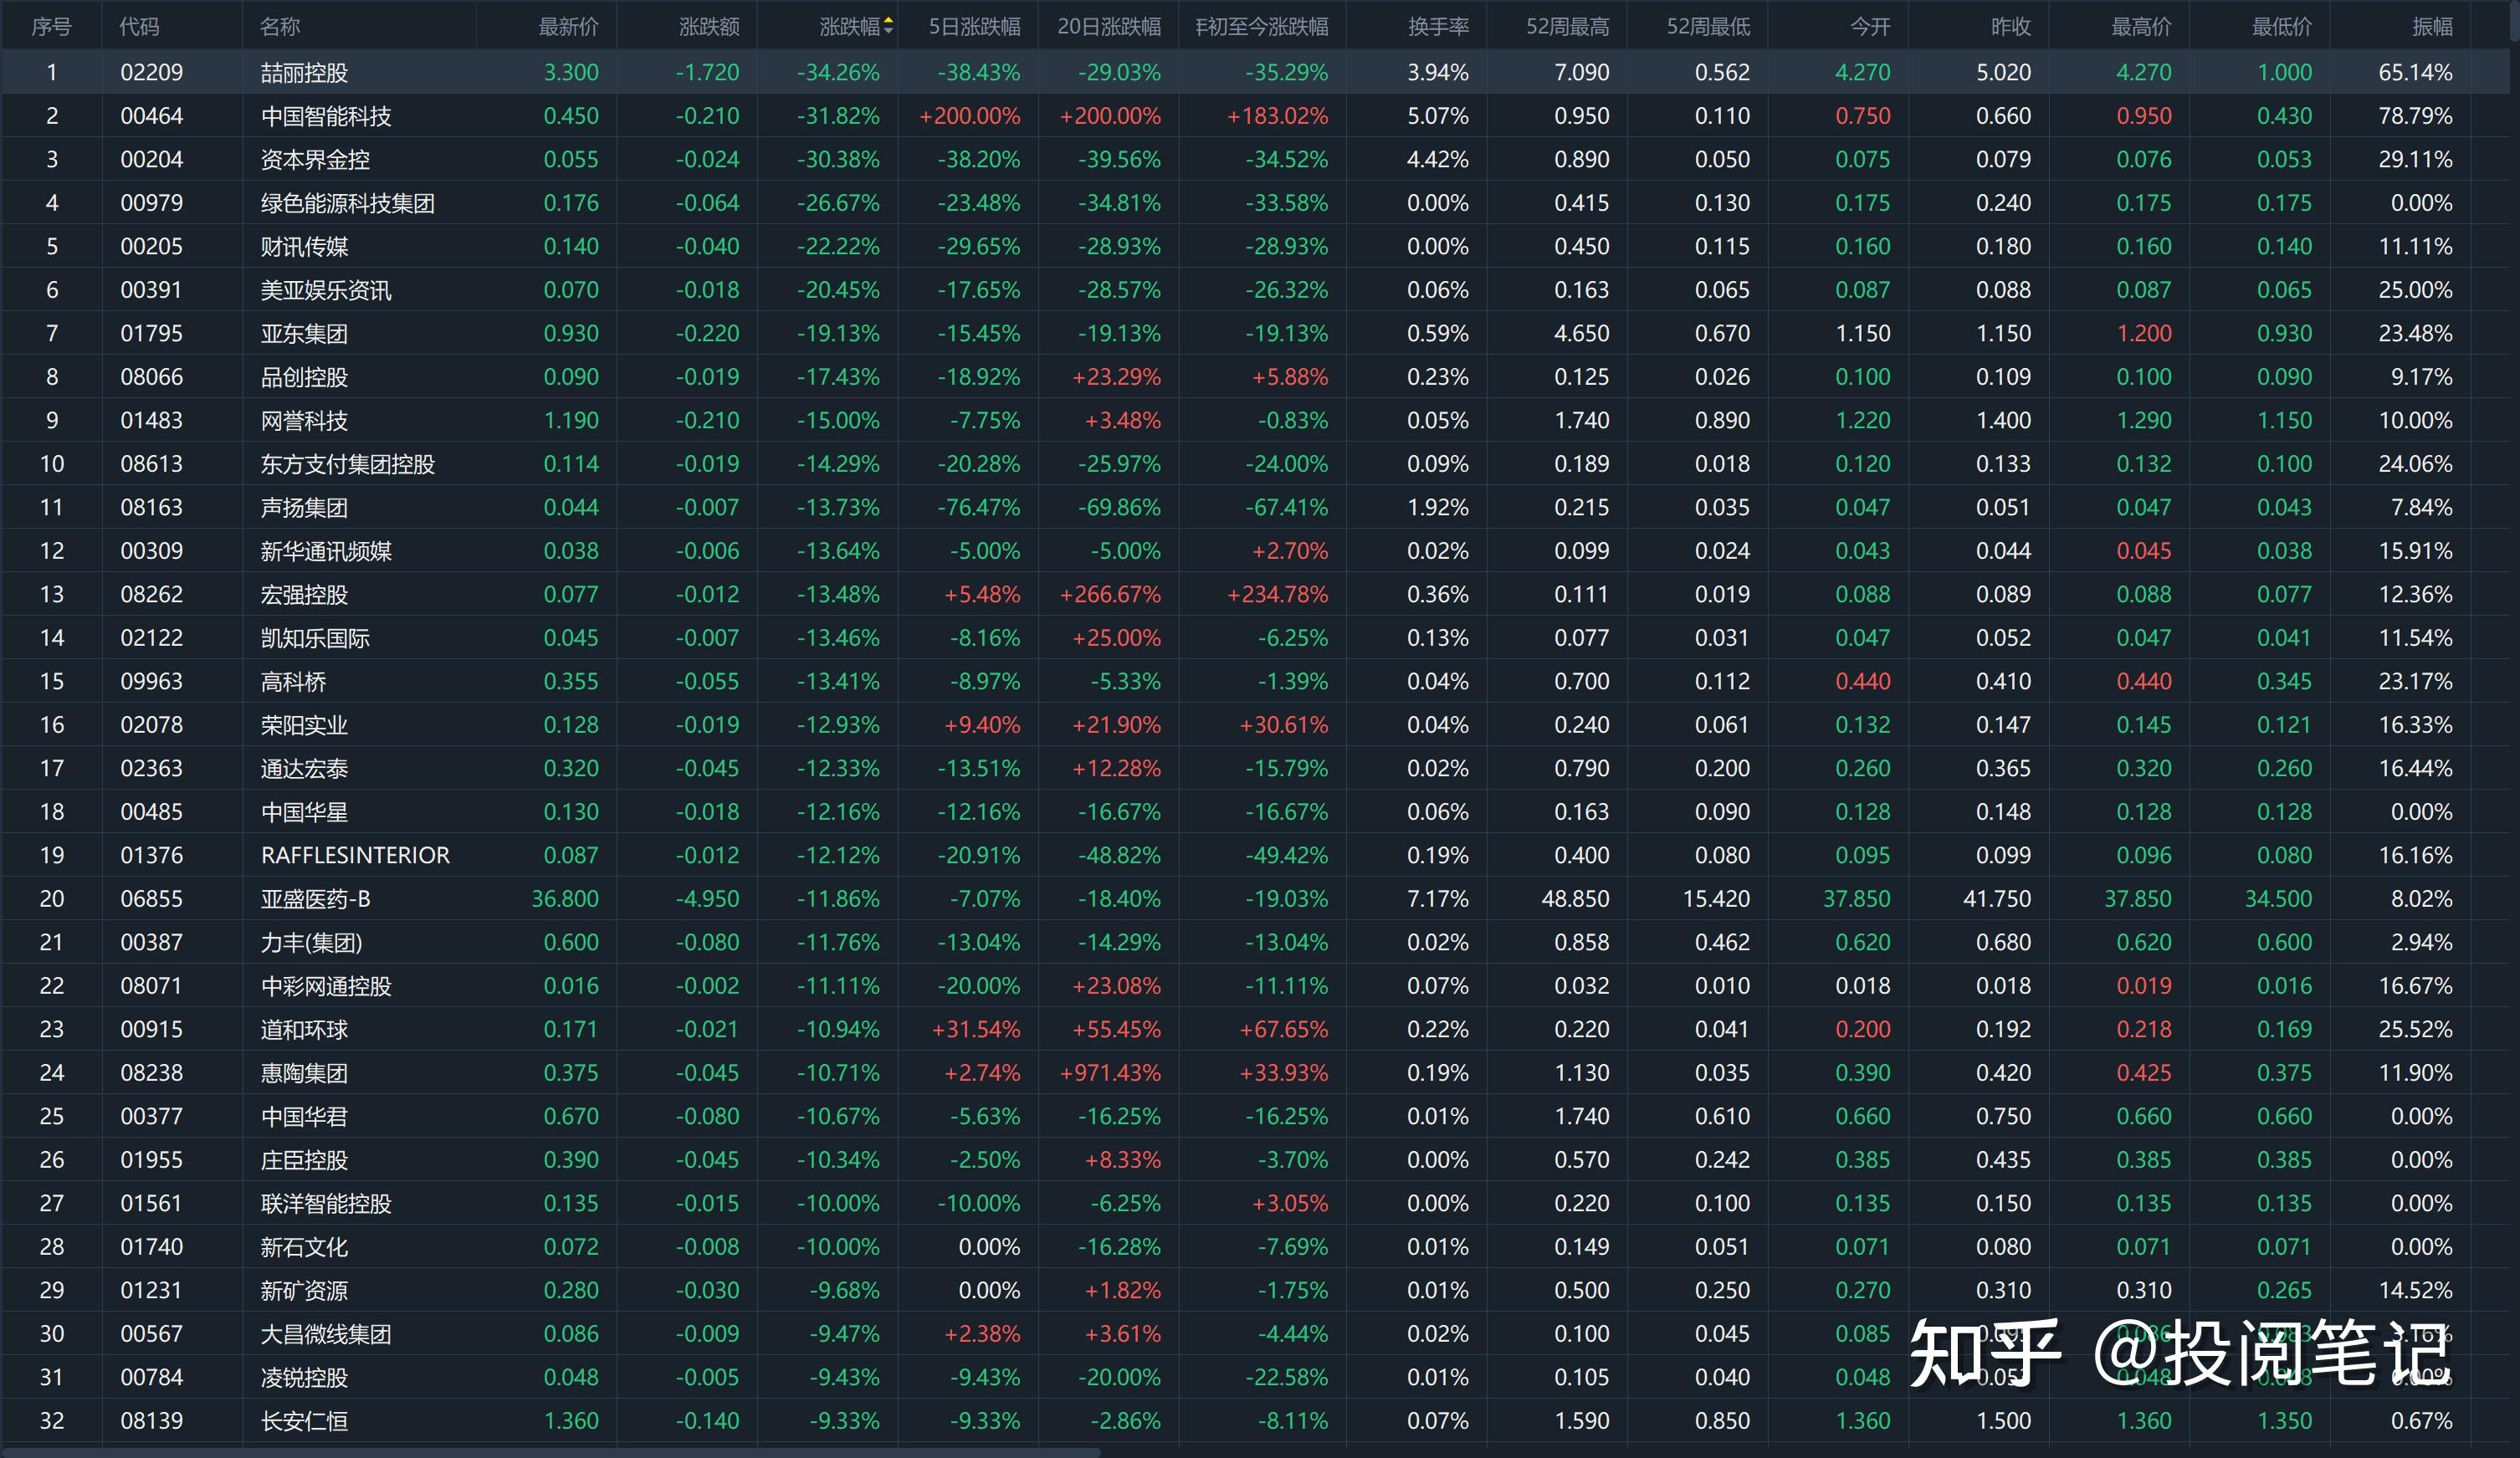
Task: Select 中彩网通控股 stock name
Action: click(326, 986)
